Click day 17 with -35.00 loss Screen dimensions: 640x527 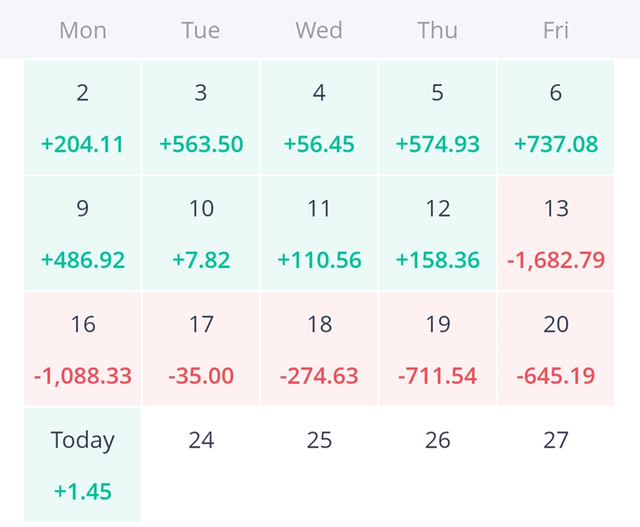pyautogui.click(x=201, y=350)
